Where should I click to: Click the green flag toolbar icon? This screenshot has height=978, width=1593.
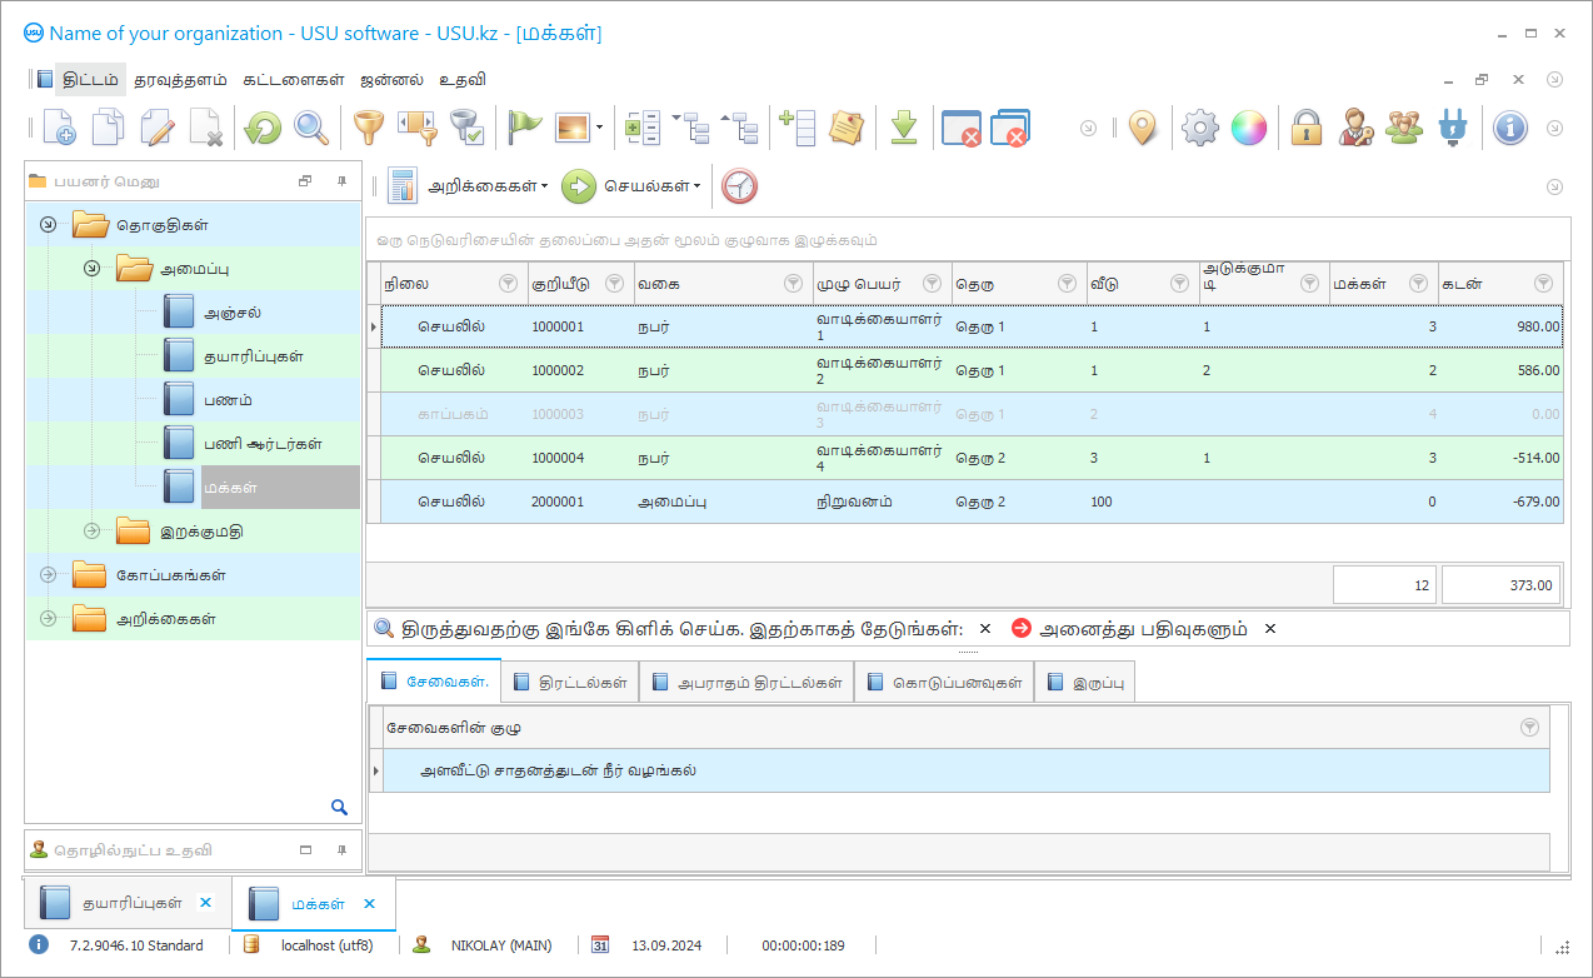tap(523, 128)
